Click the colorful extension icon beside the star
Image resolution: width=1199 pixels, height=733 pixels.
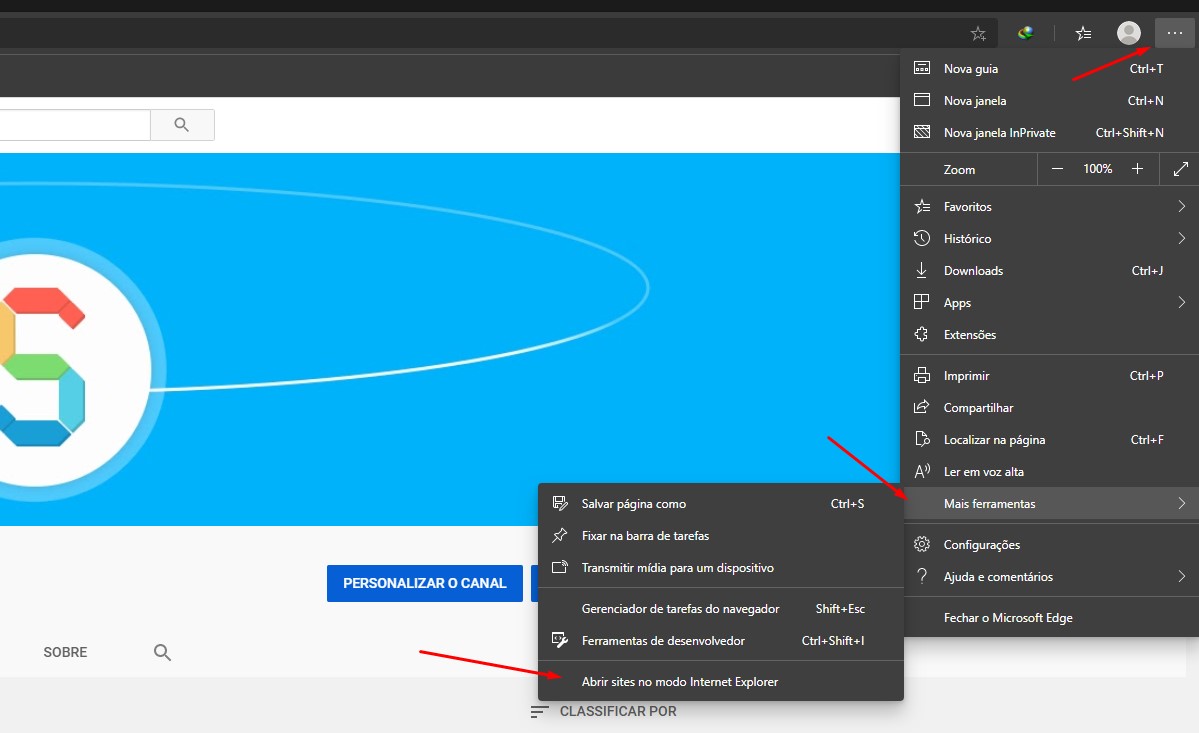point(1024,32)
